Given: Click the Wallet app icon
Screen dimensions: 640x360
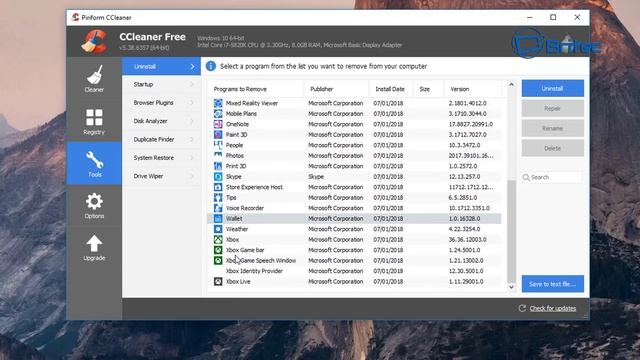Looking at the screenshot, I should 218,219.
